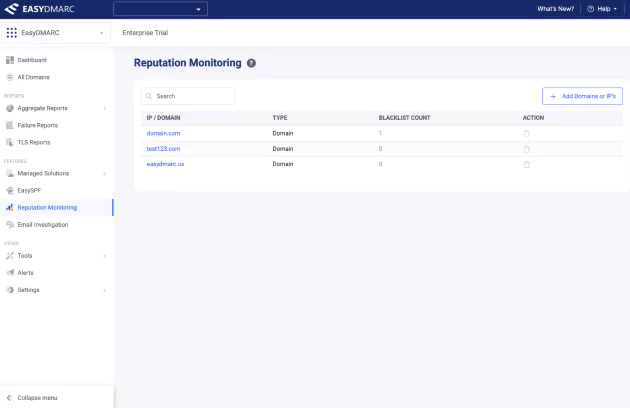Image resolution: width=630 pixels, height=408 pixels.
Task: Click blacklist count 0 for test123.com
Action: [x=380, y=148]
